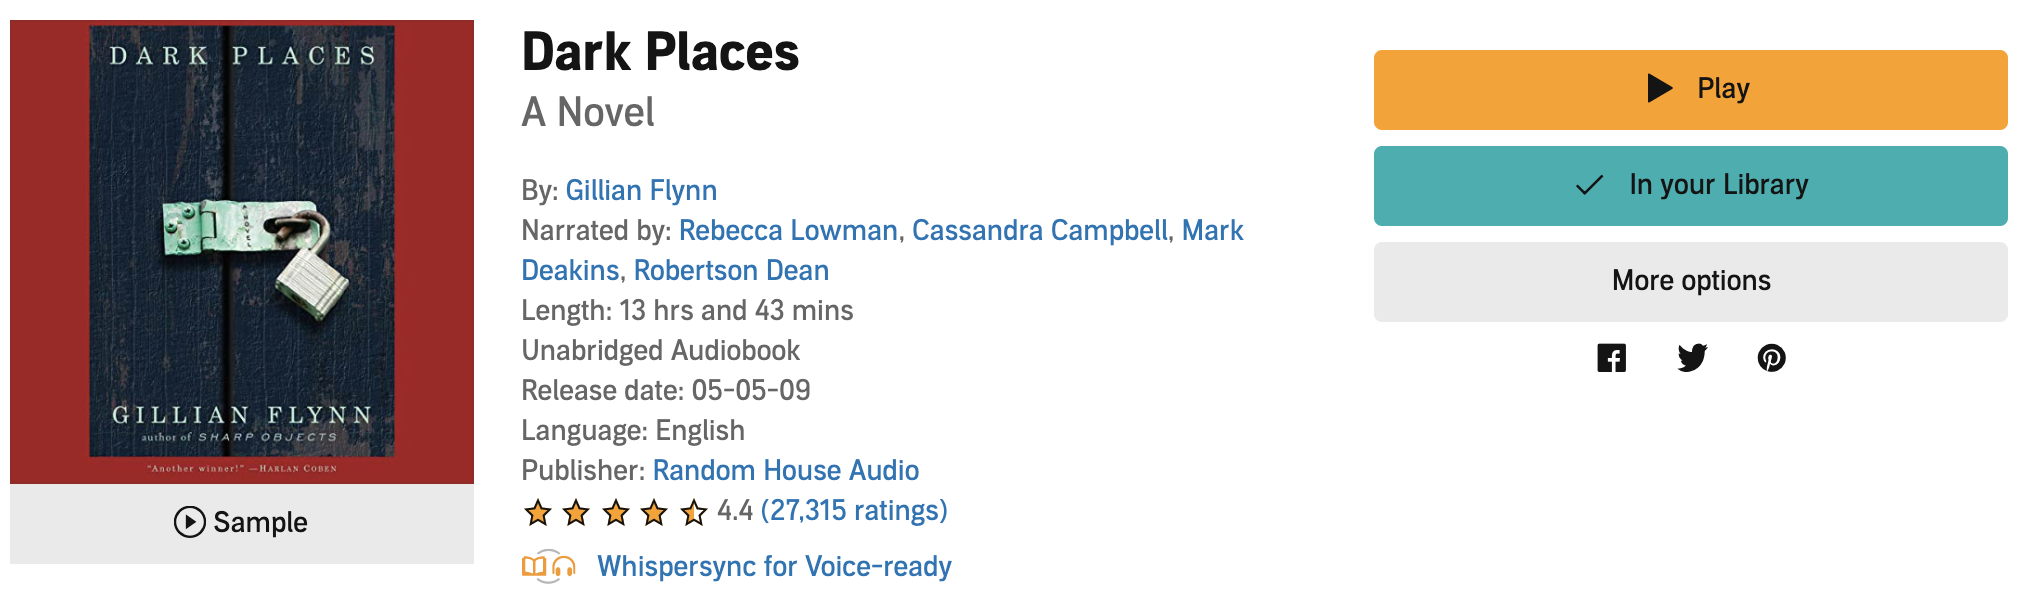Share the audiobook on Twitter
The width and height of the screenshot is (2020, 596).
pos(1692,358)
